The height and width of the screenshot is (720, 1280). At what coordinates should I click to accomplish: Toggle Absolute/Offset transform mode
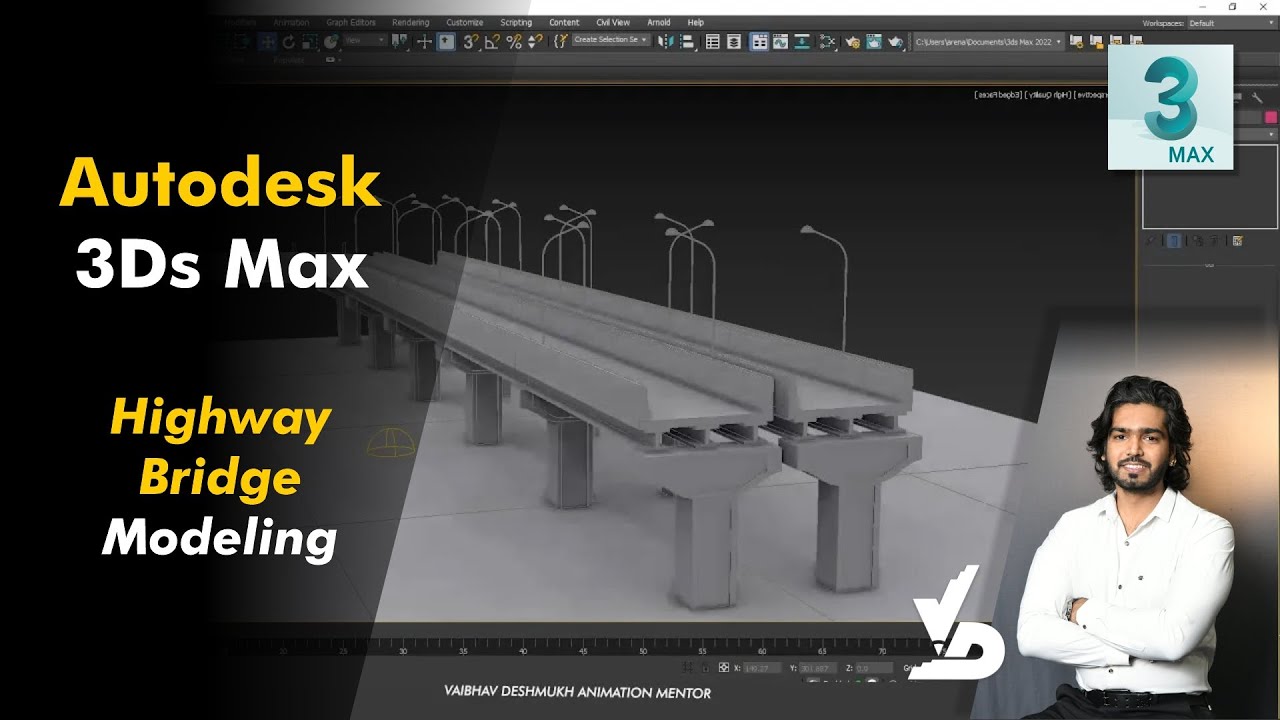[x=724, y=667]
